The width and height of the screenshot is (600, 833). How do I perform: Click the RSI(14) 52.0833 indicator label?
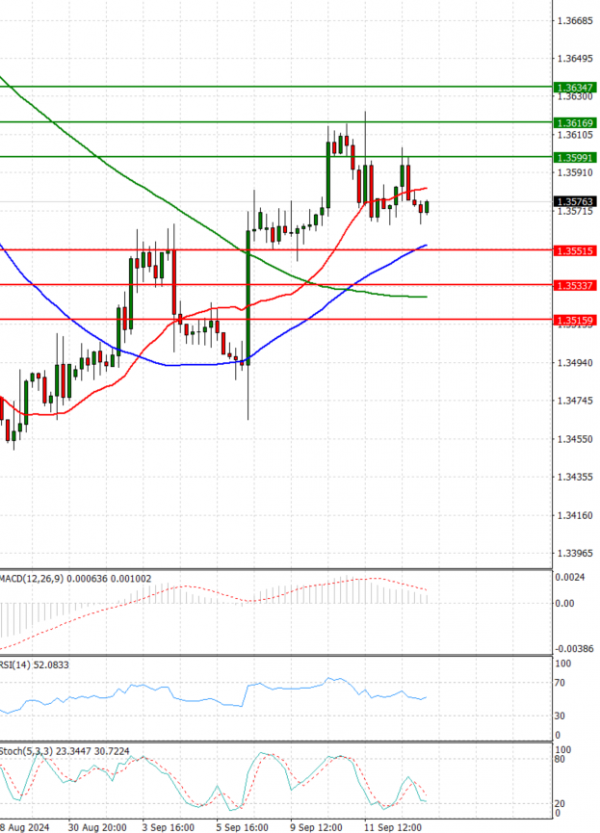(x=34, y=665)
